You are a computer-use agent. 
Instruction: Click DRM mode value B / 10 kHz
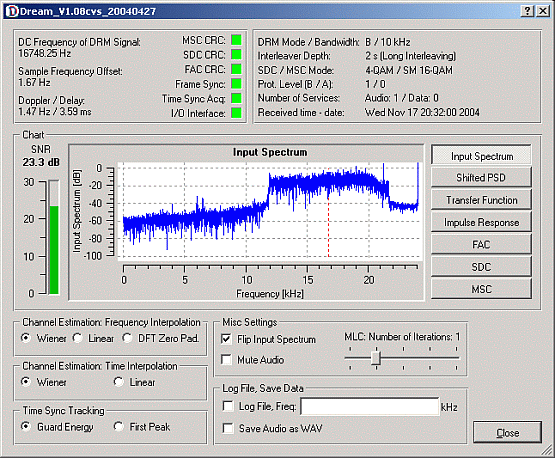388,42
